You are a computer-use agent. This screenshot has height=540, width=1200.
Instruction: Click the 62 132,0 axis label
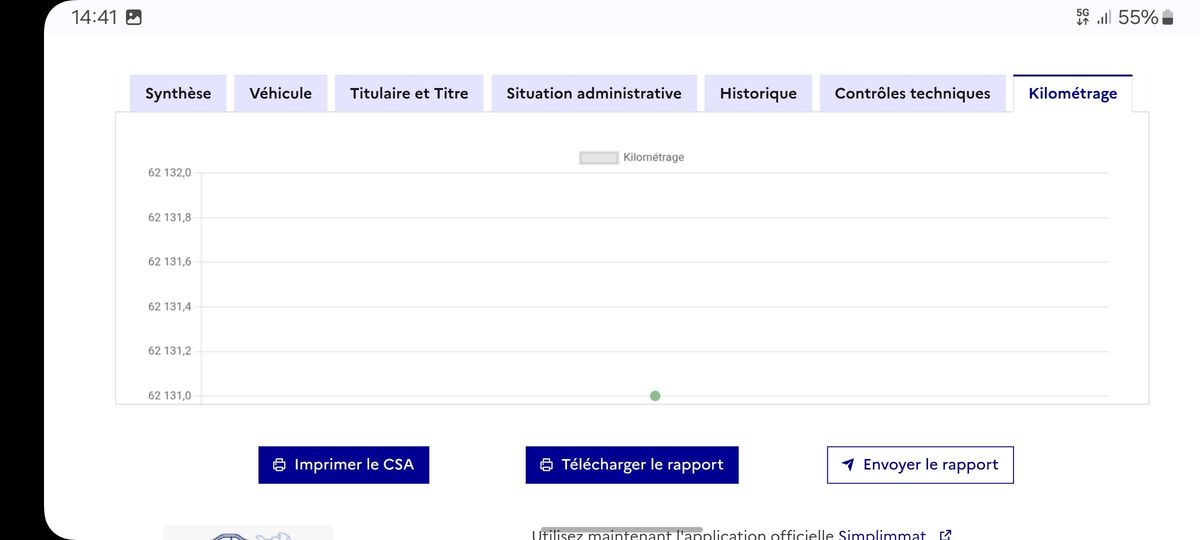tap(169, 173)
